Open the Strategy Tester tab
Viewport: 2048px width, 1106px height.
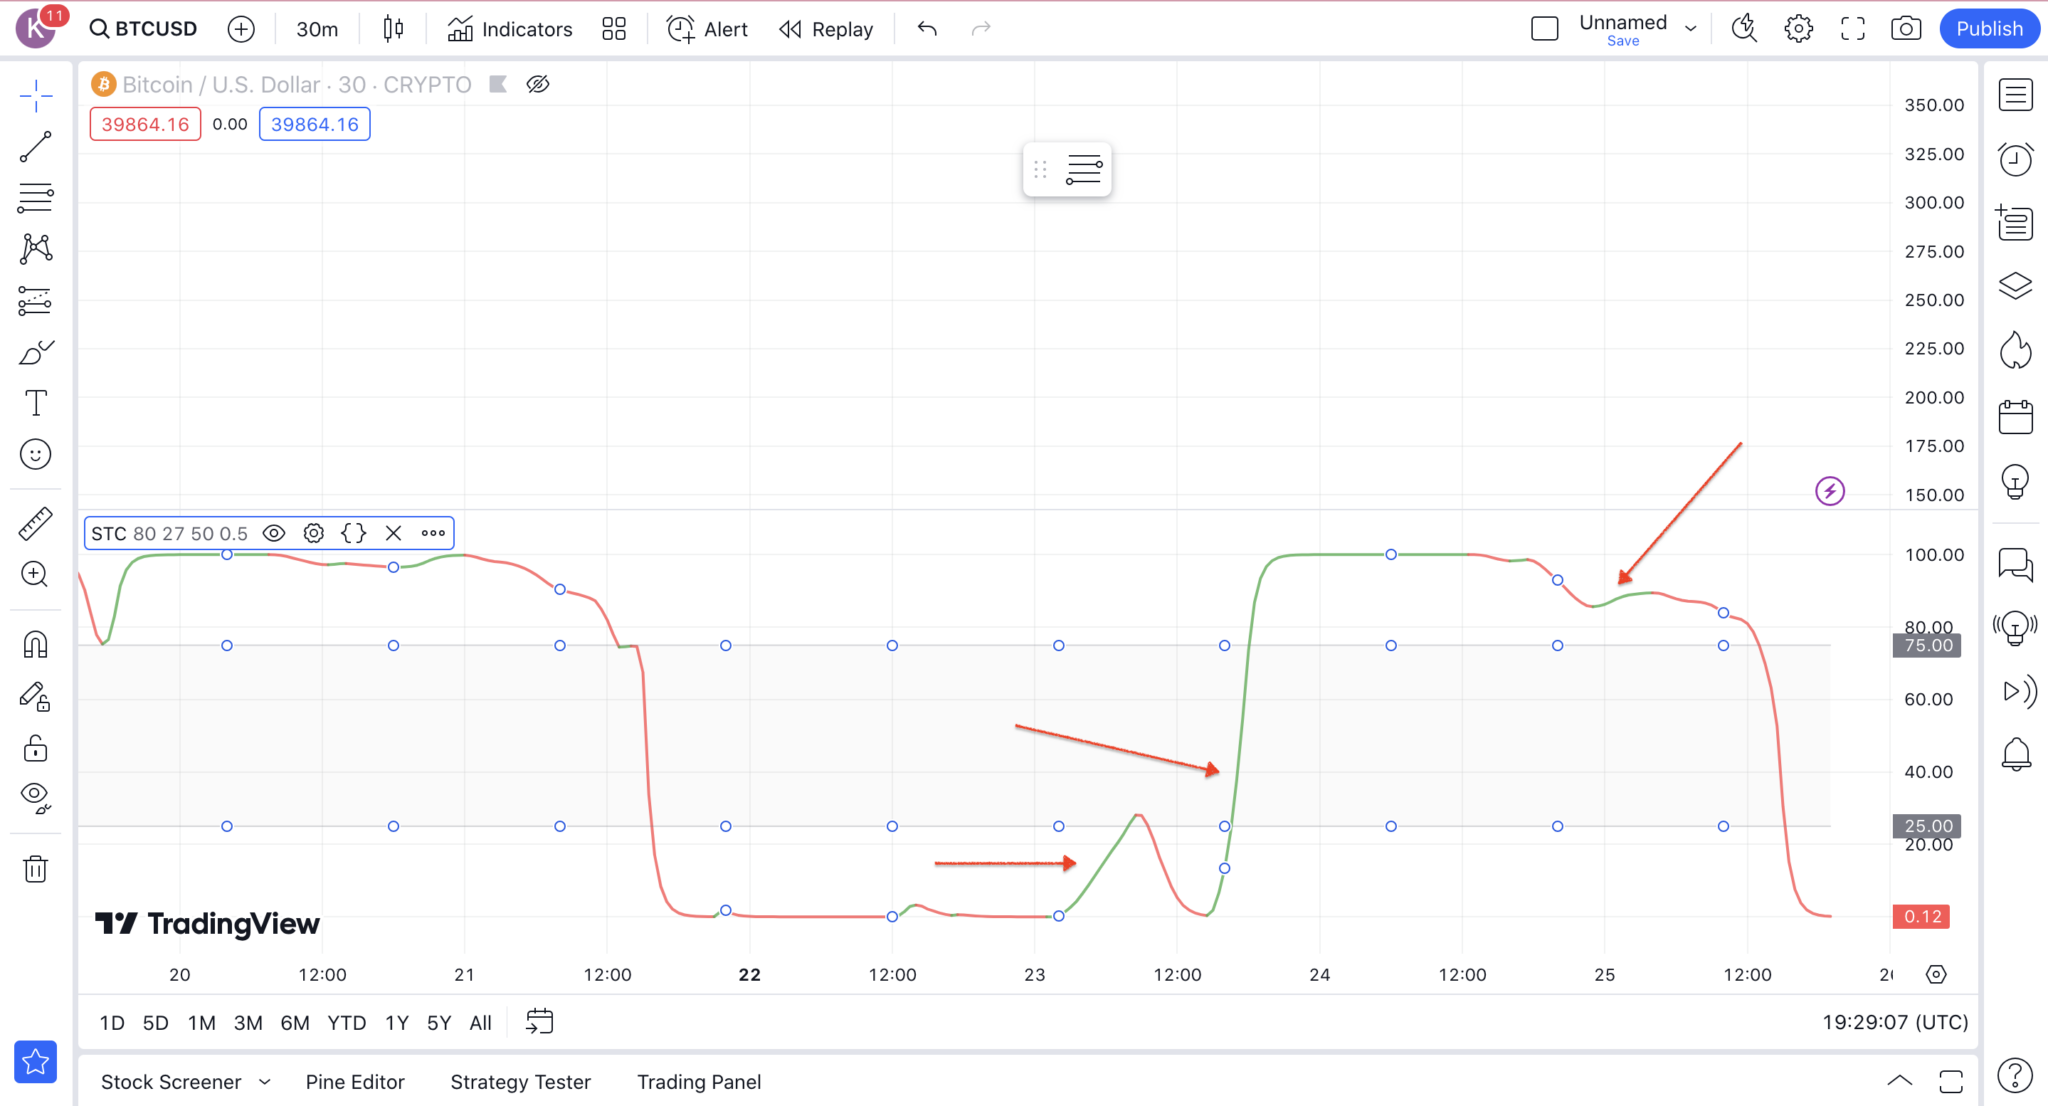click(x=520, y=1081)
